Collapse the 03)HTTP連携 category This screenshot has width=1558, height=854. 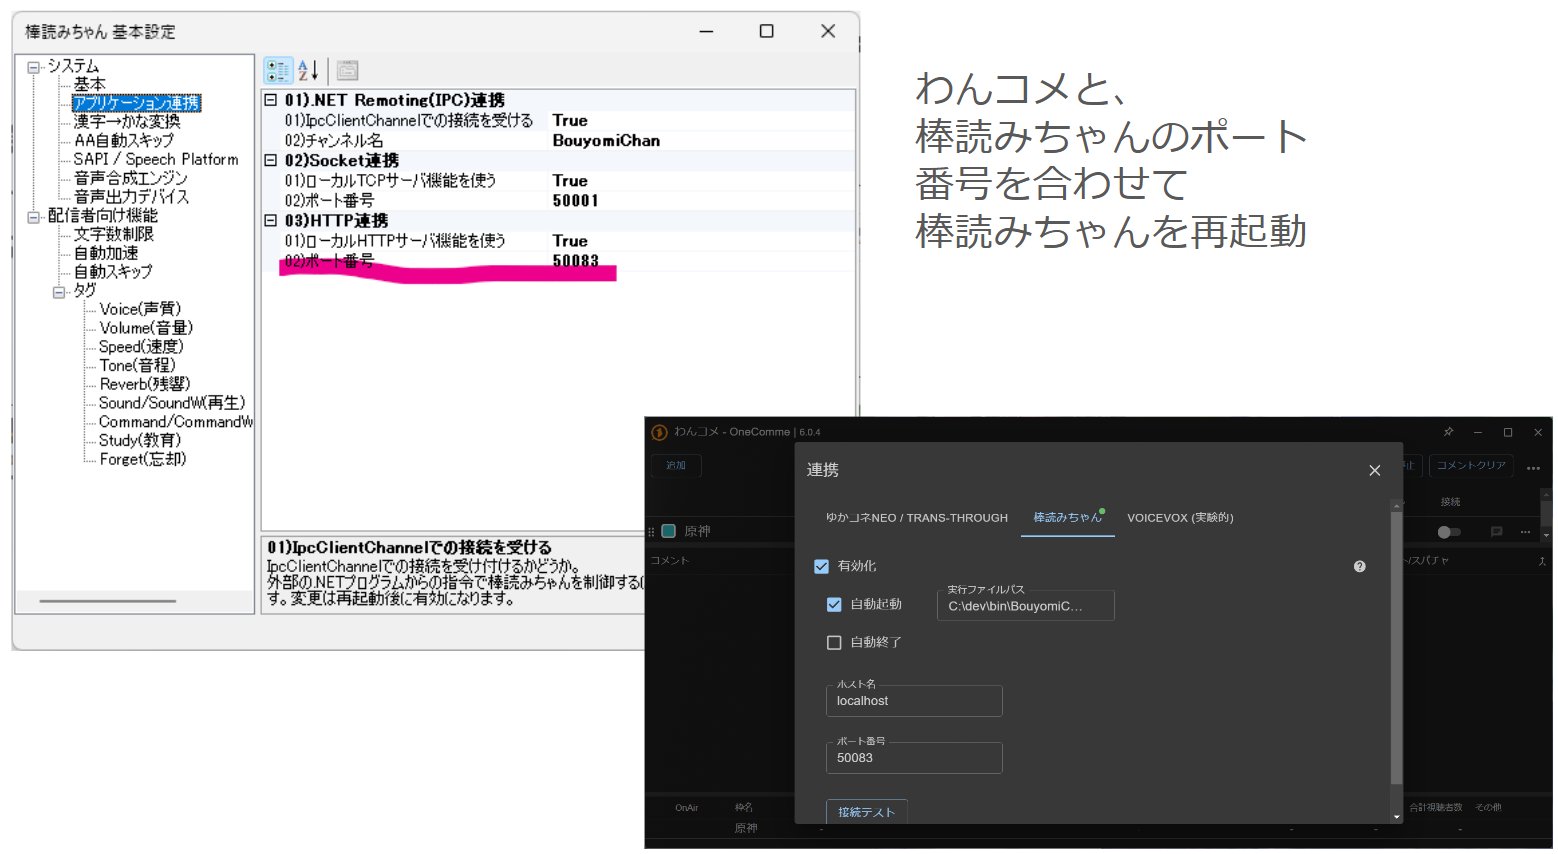(270, 220)
